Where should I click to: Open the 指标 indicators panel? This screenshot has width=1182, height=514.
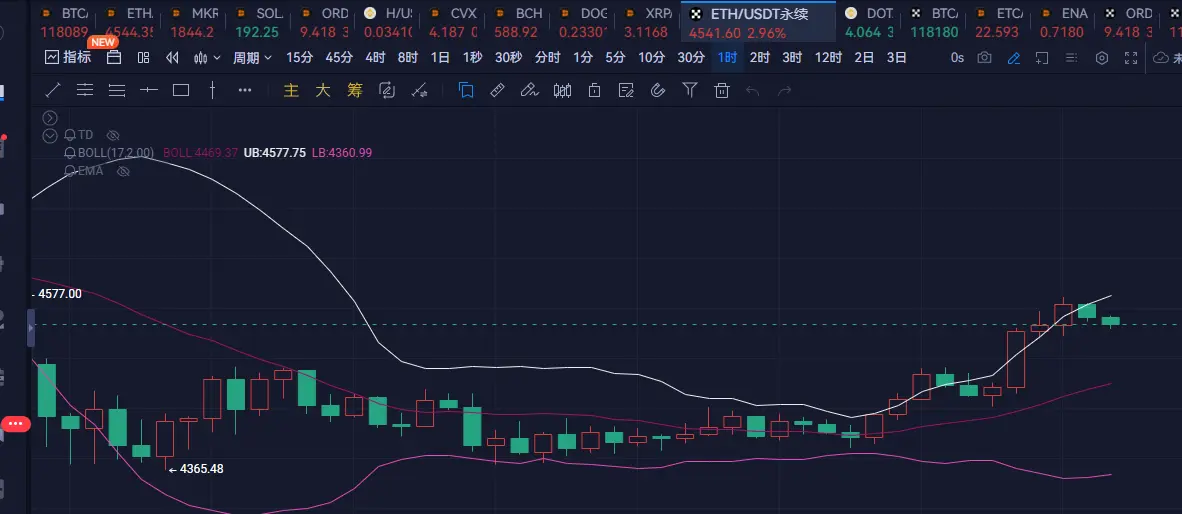(x=68, y=57)
